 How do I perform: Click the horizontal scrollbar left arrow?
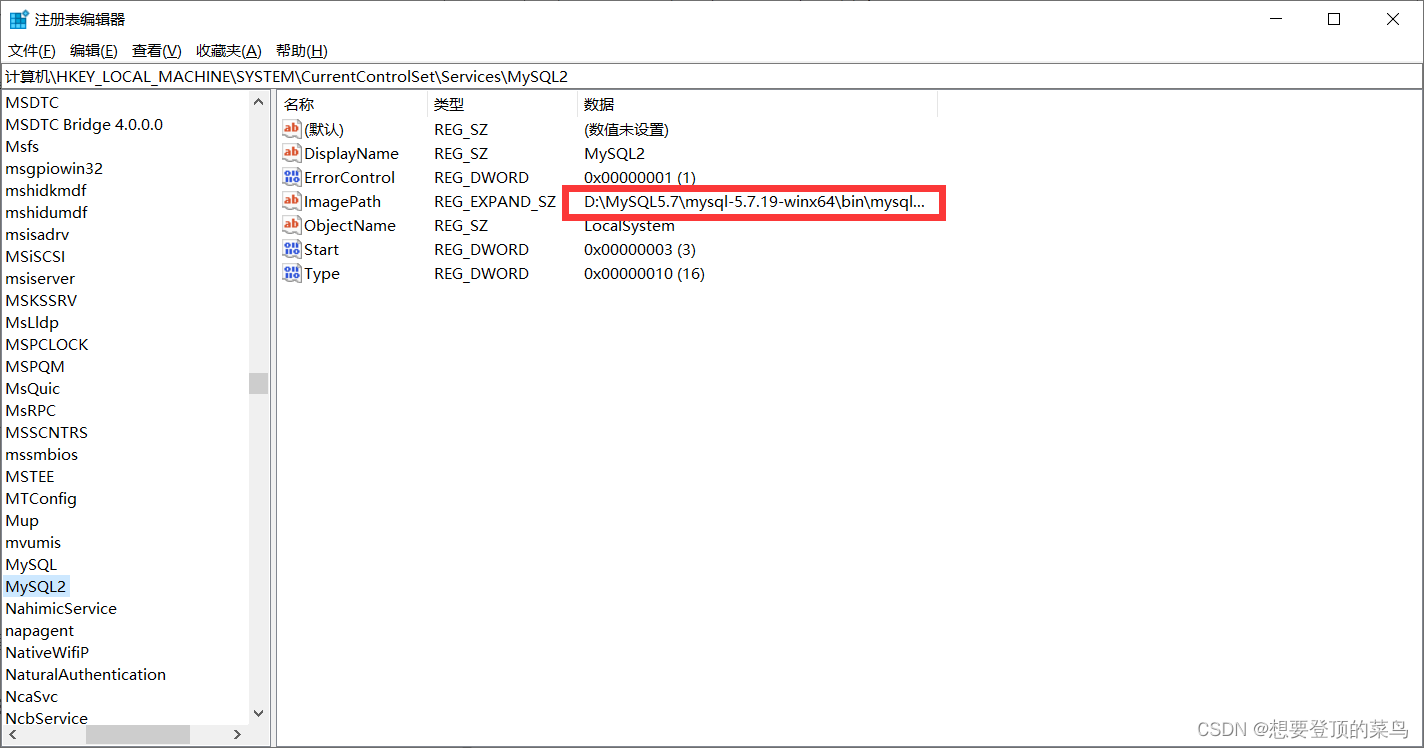[x=11, y=734]
